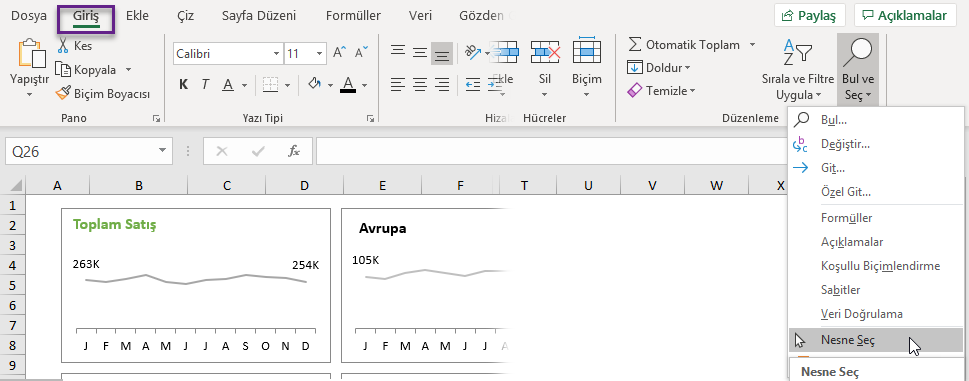969x381 pixels.
Task: Click the font color red underlined A
Action: [x=348, y=85]
